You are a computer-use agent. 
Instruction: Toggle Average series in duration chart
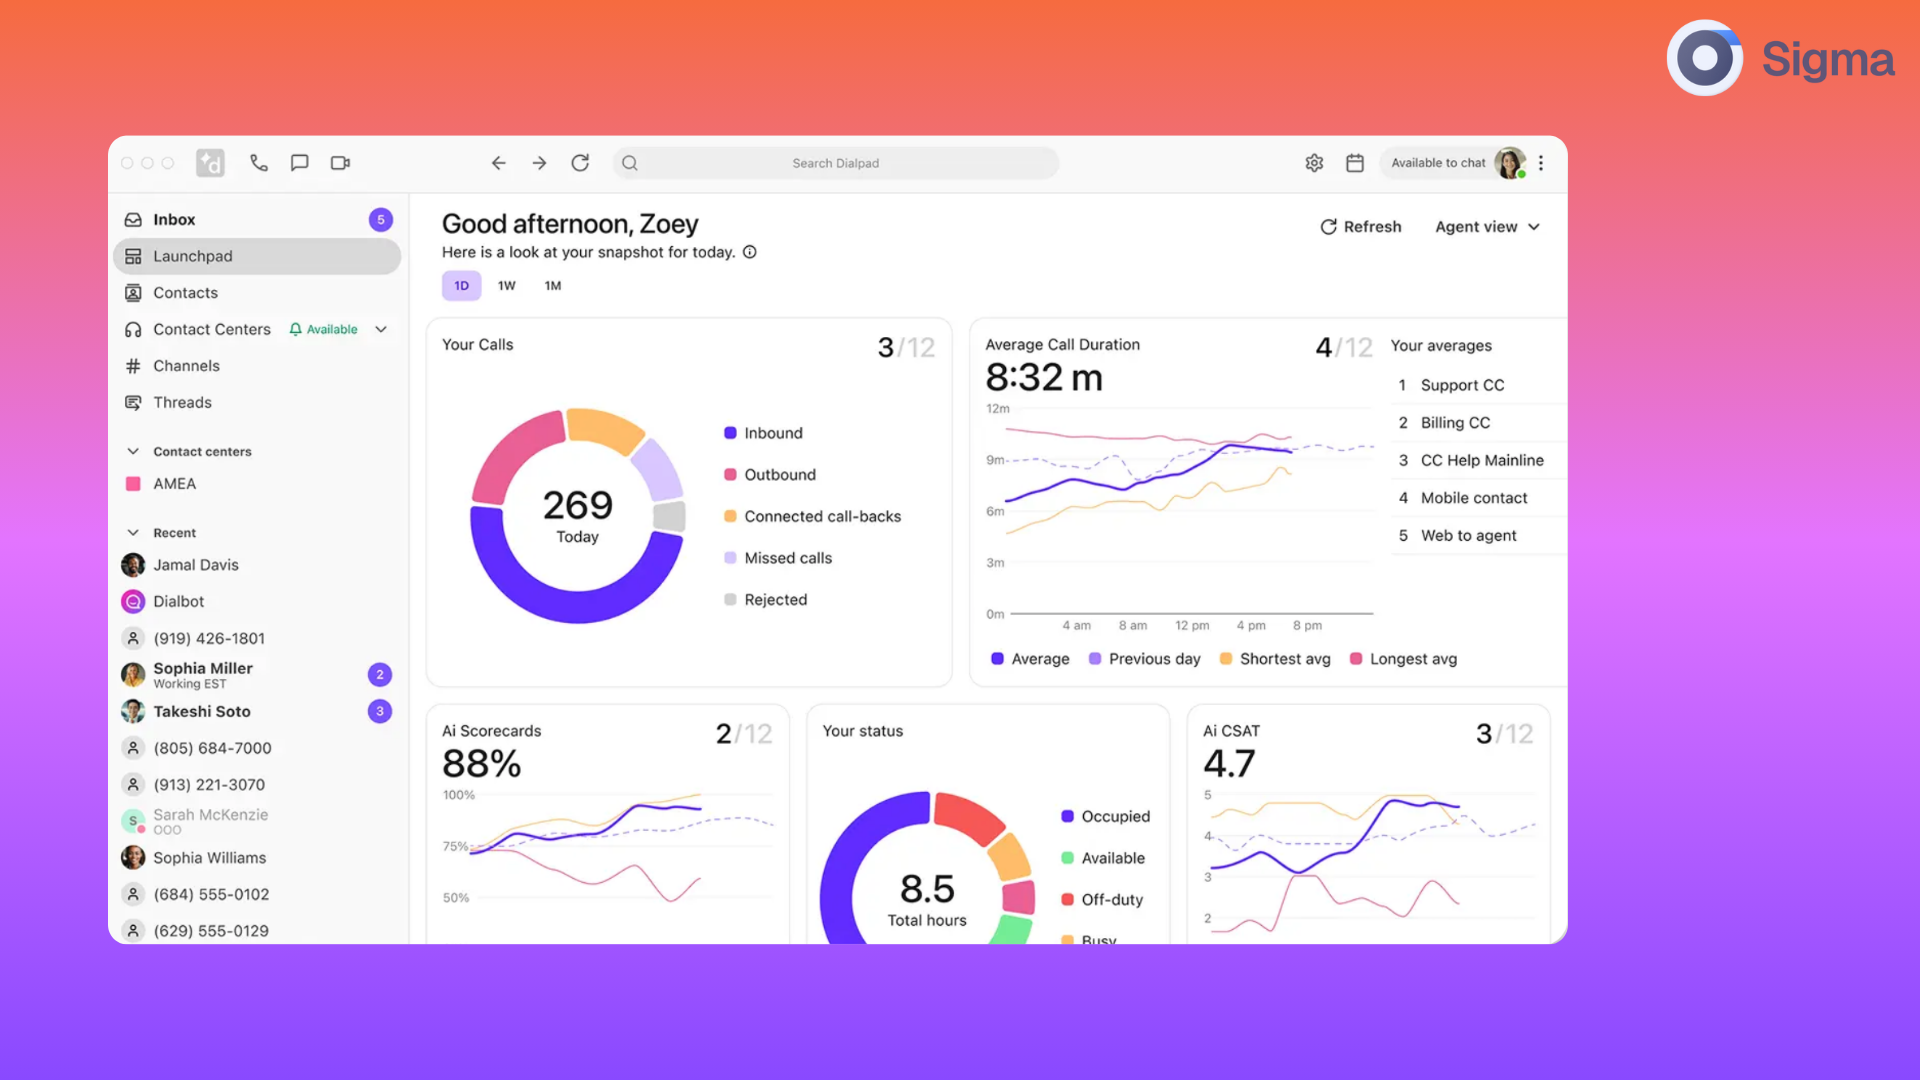(x=1030, y=659)
